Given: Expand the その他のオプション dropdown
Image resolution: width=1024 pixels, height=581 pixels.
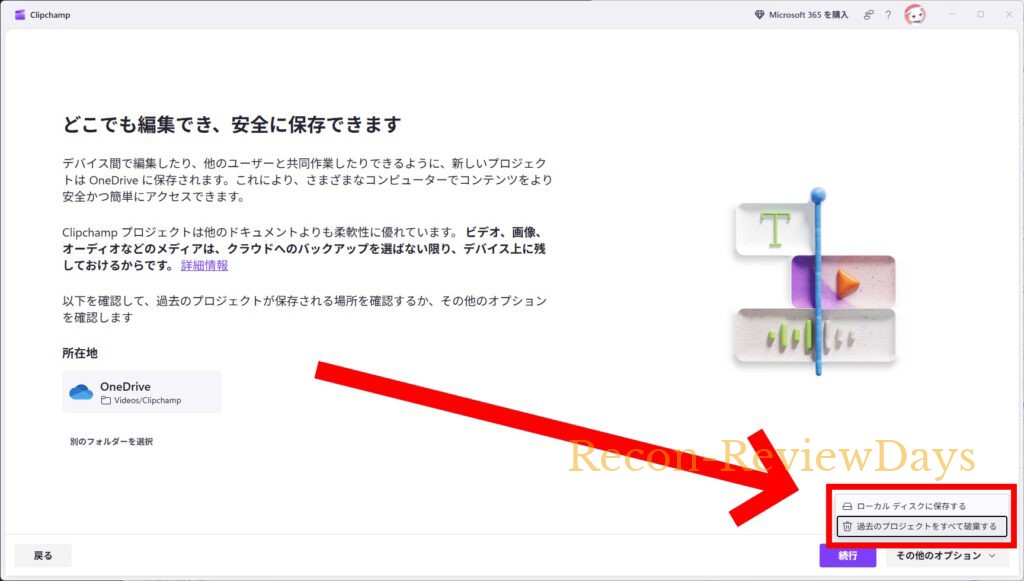Looking at the screenshot, I should [947, 555].
